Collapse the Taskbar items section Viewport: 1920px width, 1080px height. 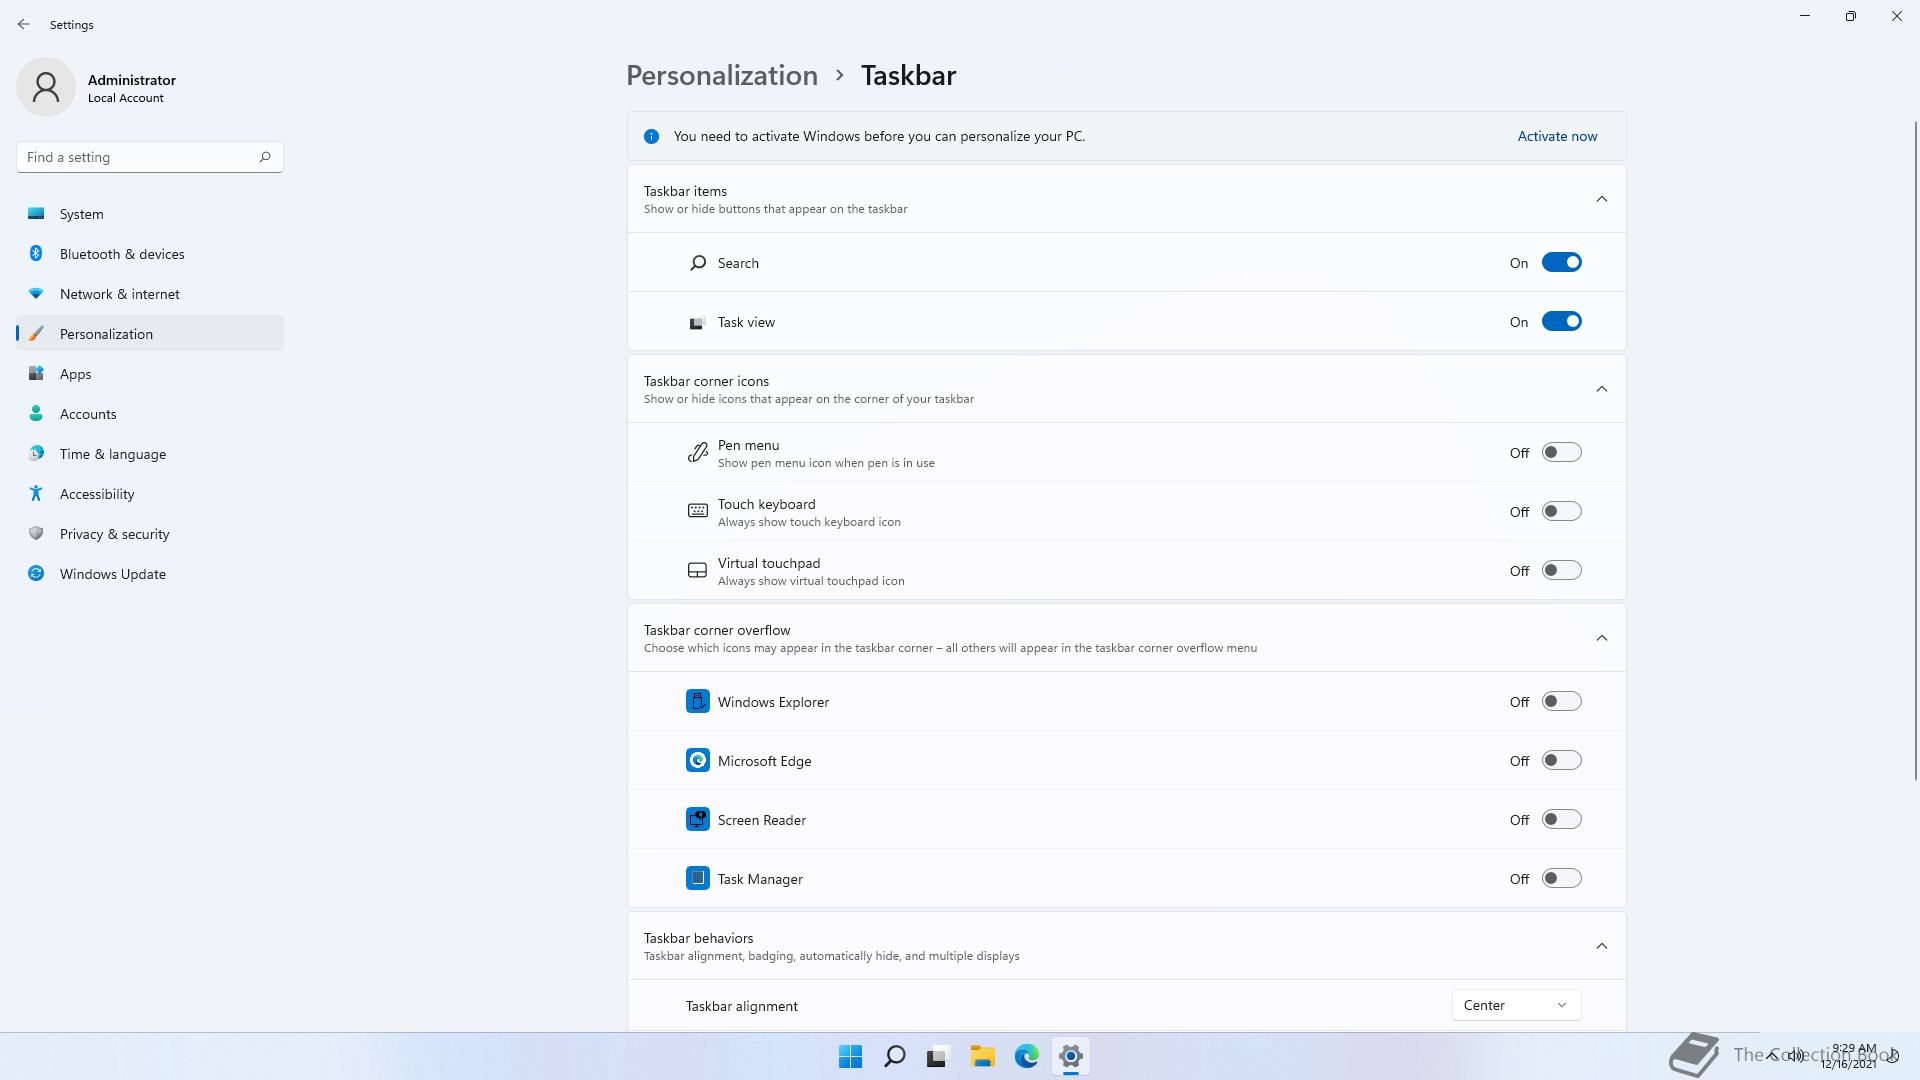1601,199
